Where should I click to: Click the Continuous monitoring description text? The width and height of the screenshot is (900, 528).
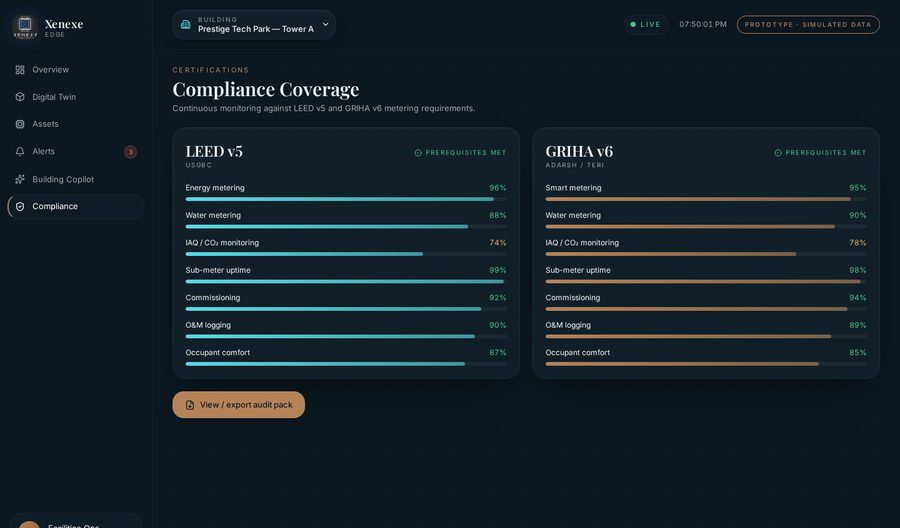point(324,108)
